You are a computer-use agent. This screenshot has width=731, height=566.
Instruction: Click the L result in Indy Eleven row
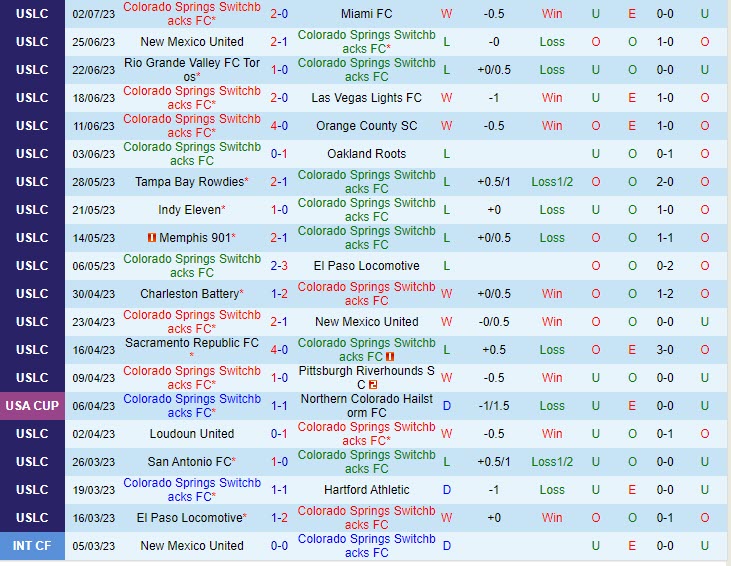pyautogui.click(x=447, y=210)
